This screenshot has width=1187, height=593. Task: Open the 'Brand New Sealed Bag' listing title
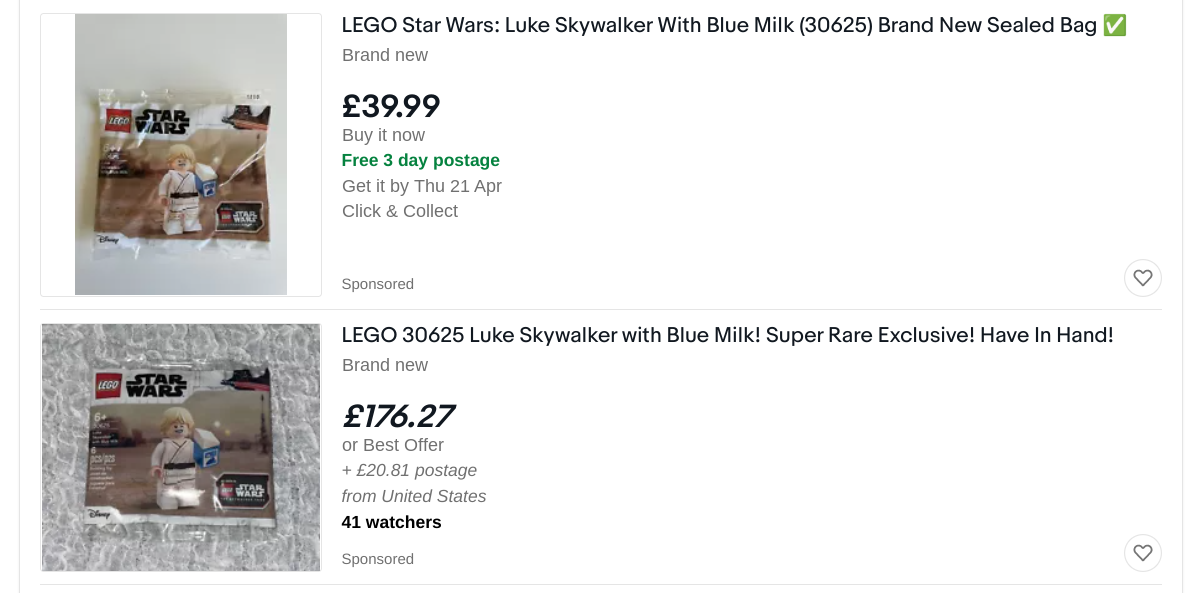point(734,25)
